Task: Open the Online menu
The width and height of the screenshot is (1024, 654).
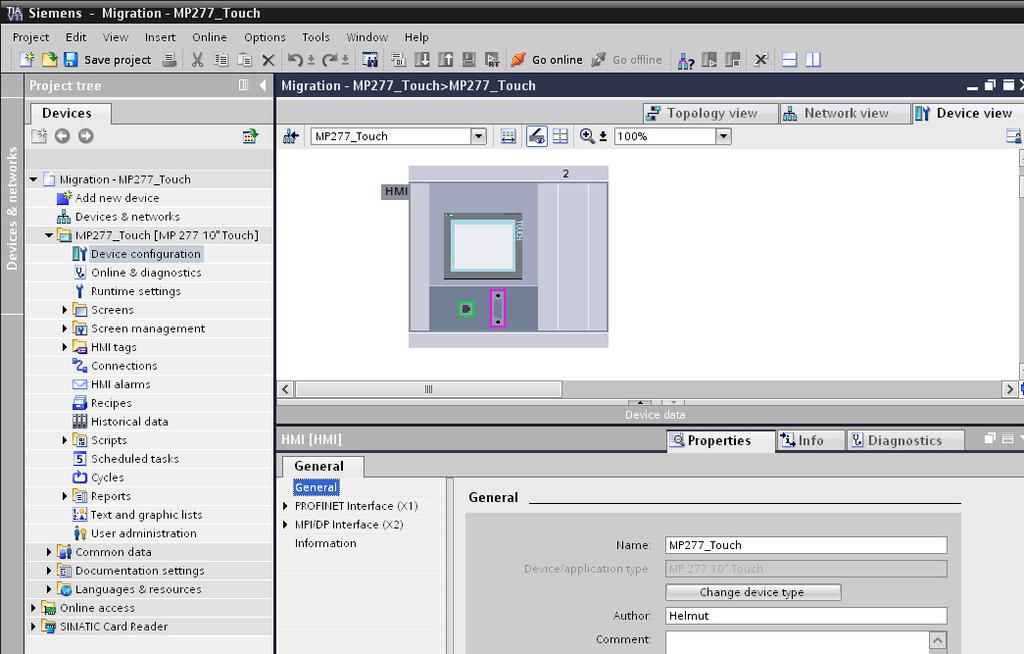Action: 210,37
